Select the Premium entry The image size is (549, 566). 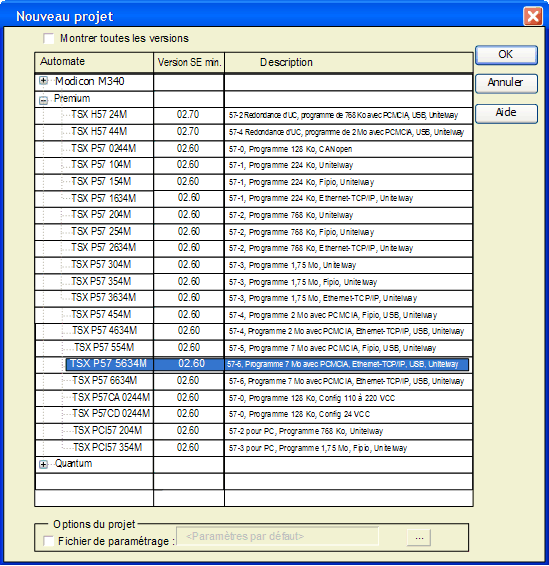click(72, 98)
